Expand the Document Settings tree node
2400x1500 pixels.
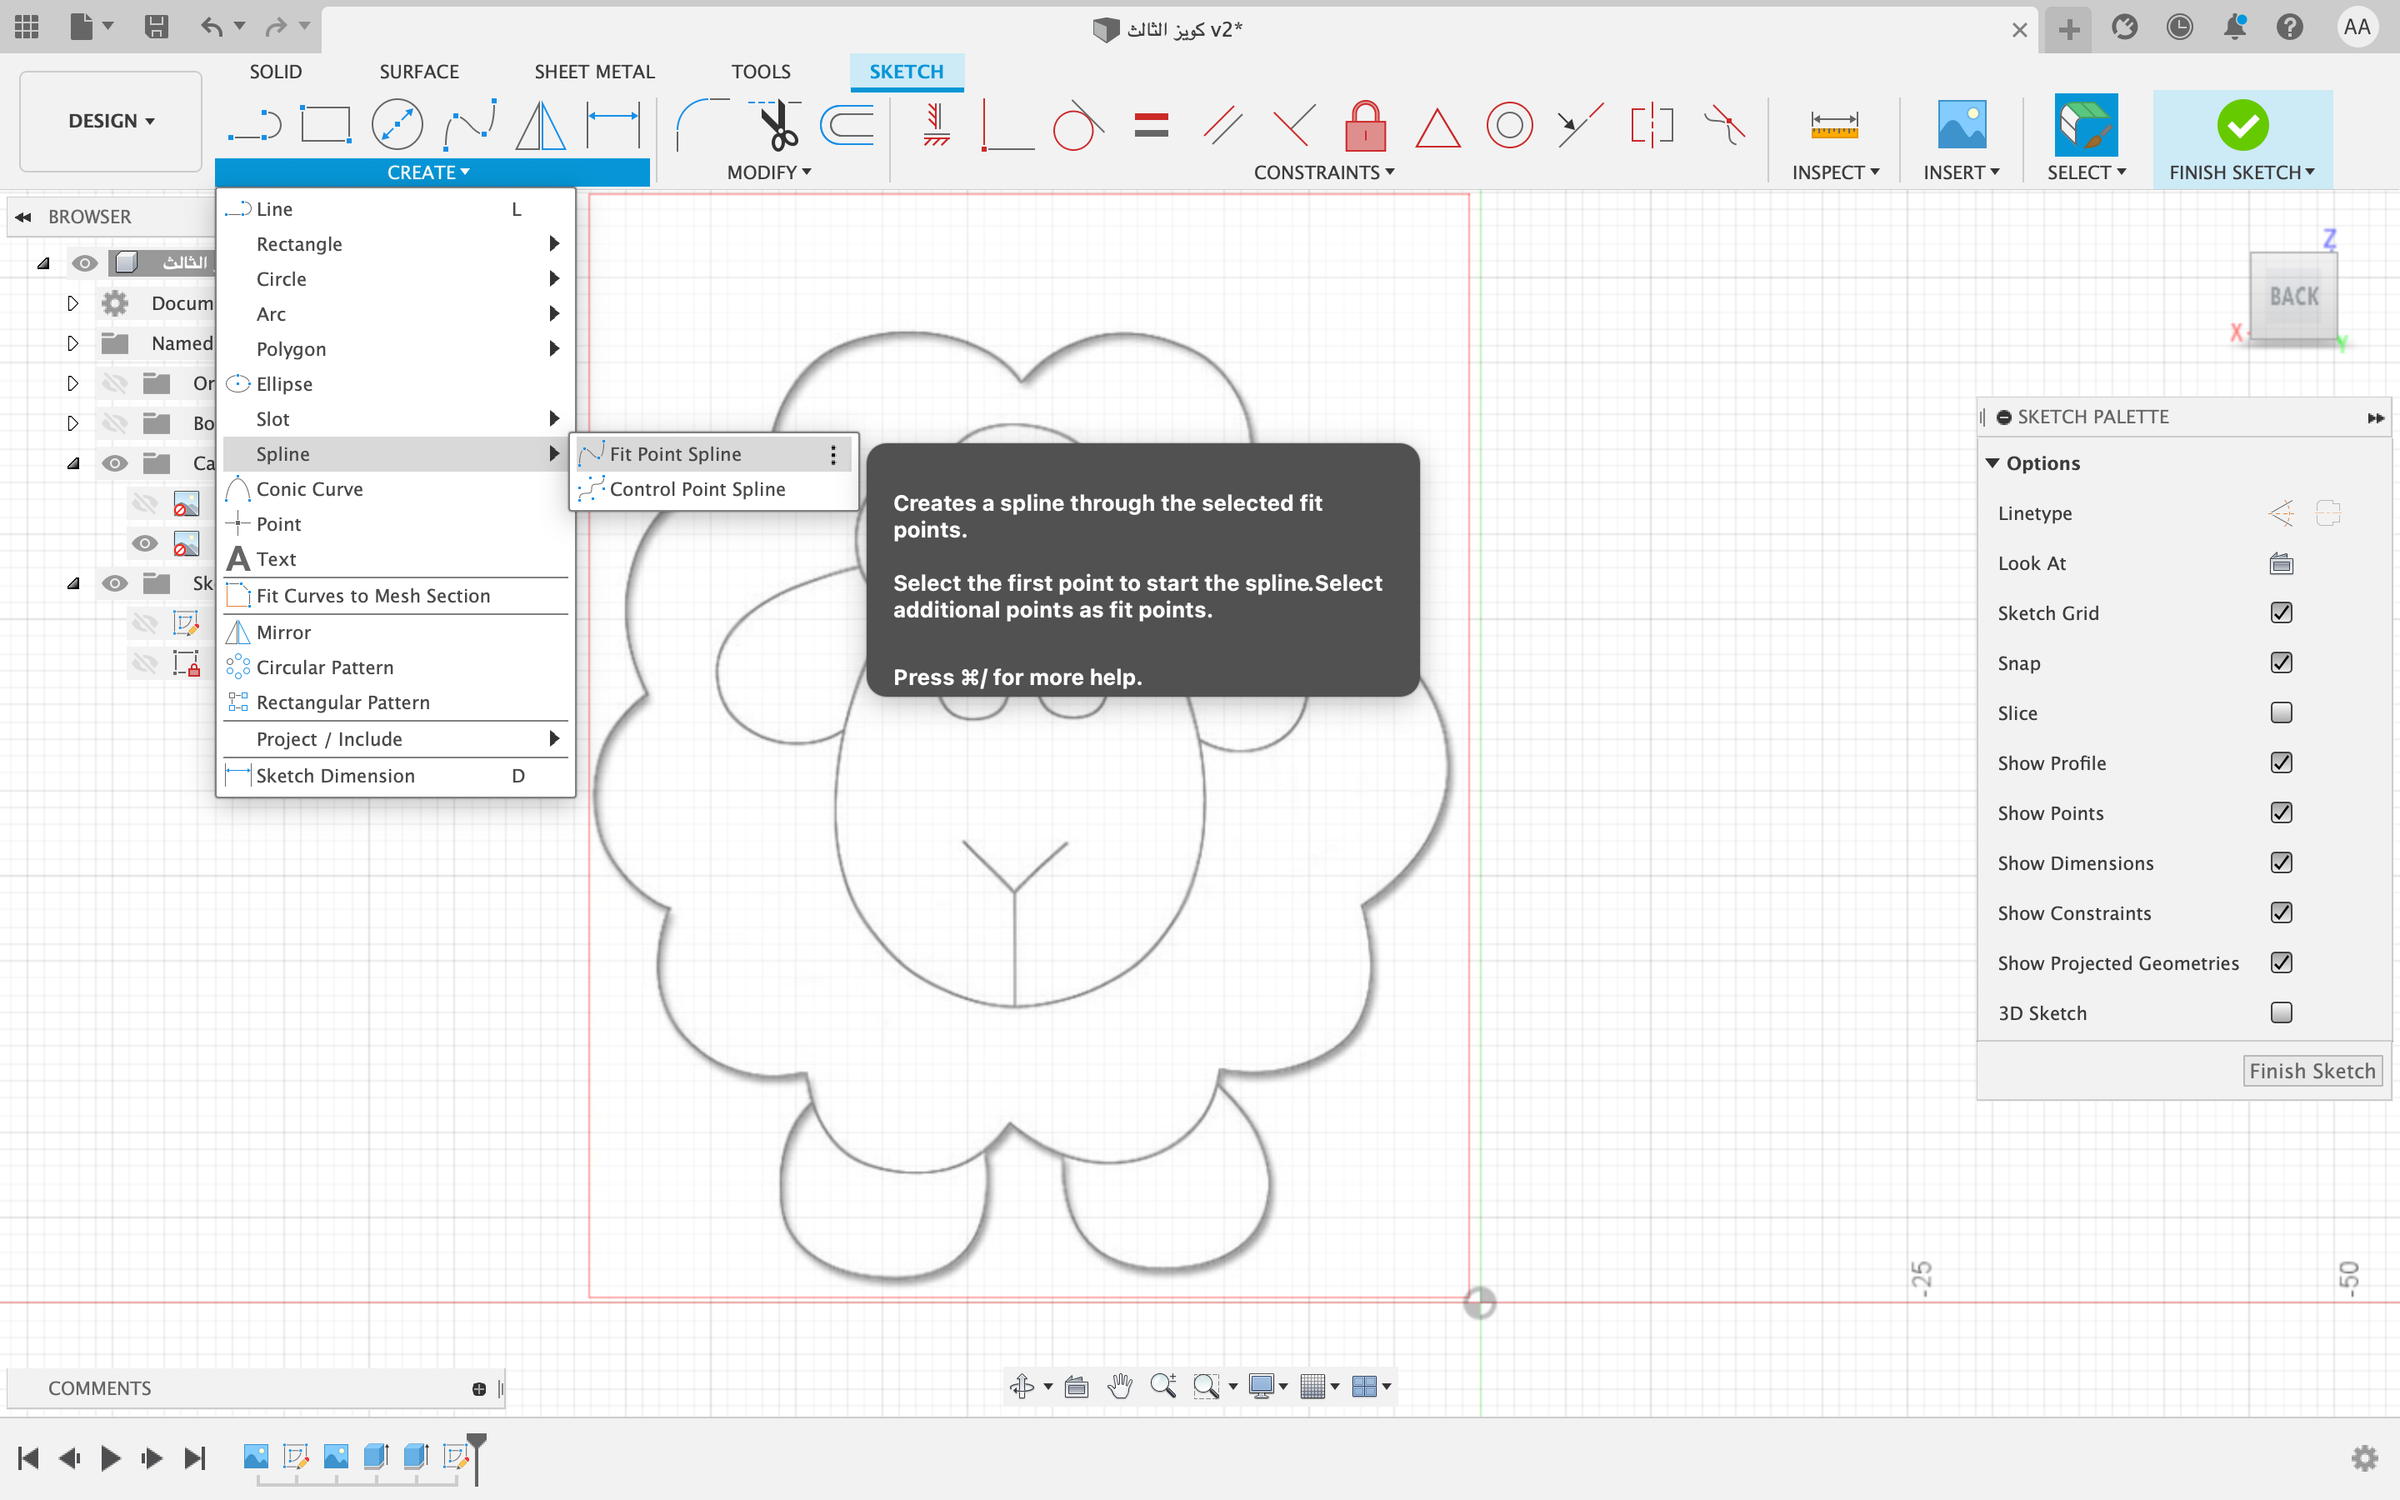tap(72, 303)
